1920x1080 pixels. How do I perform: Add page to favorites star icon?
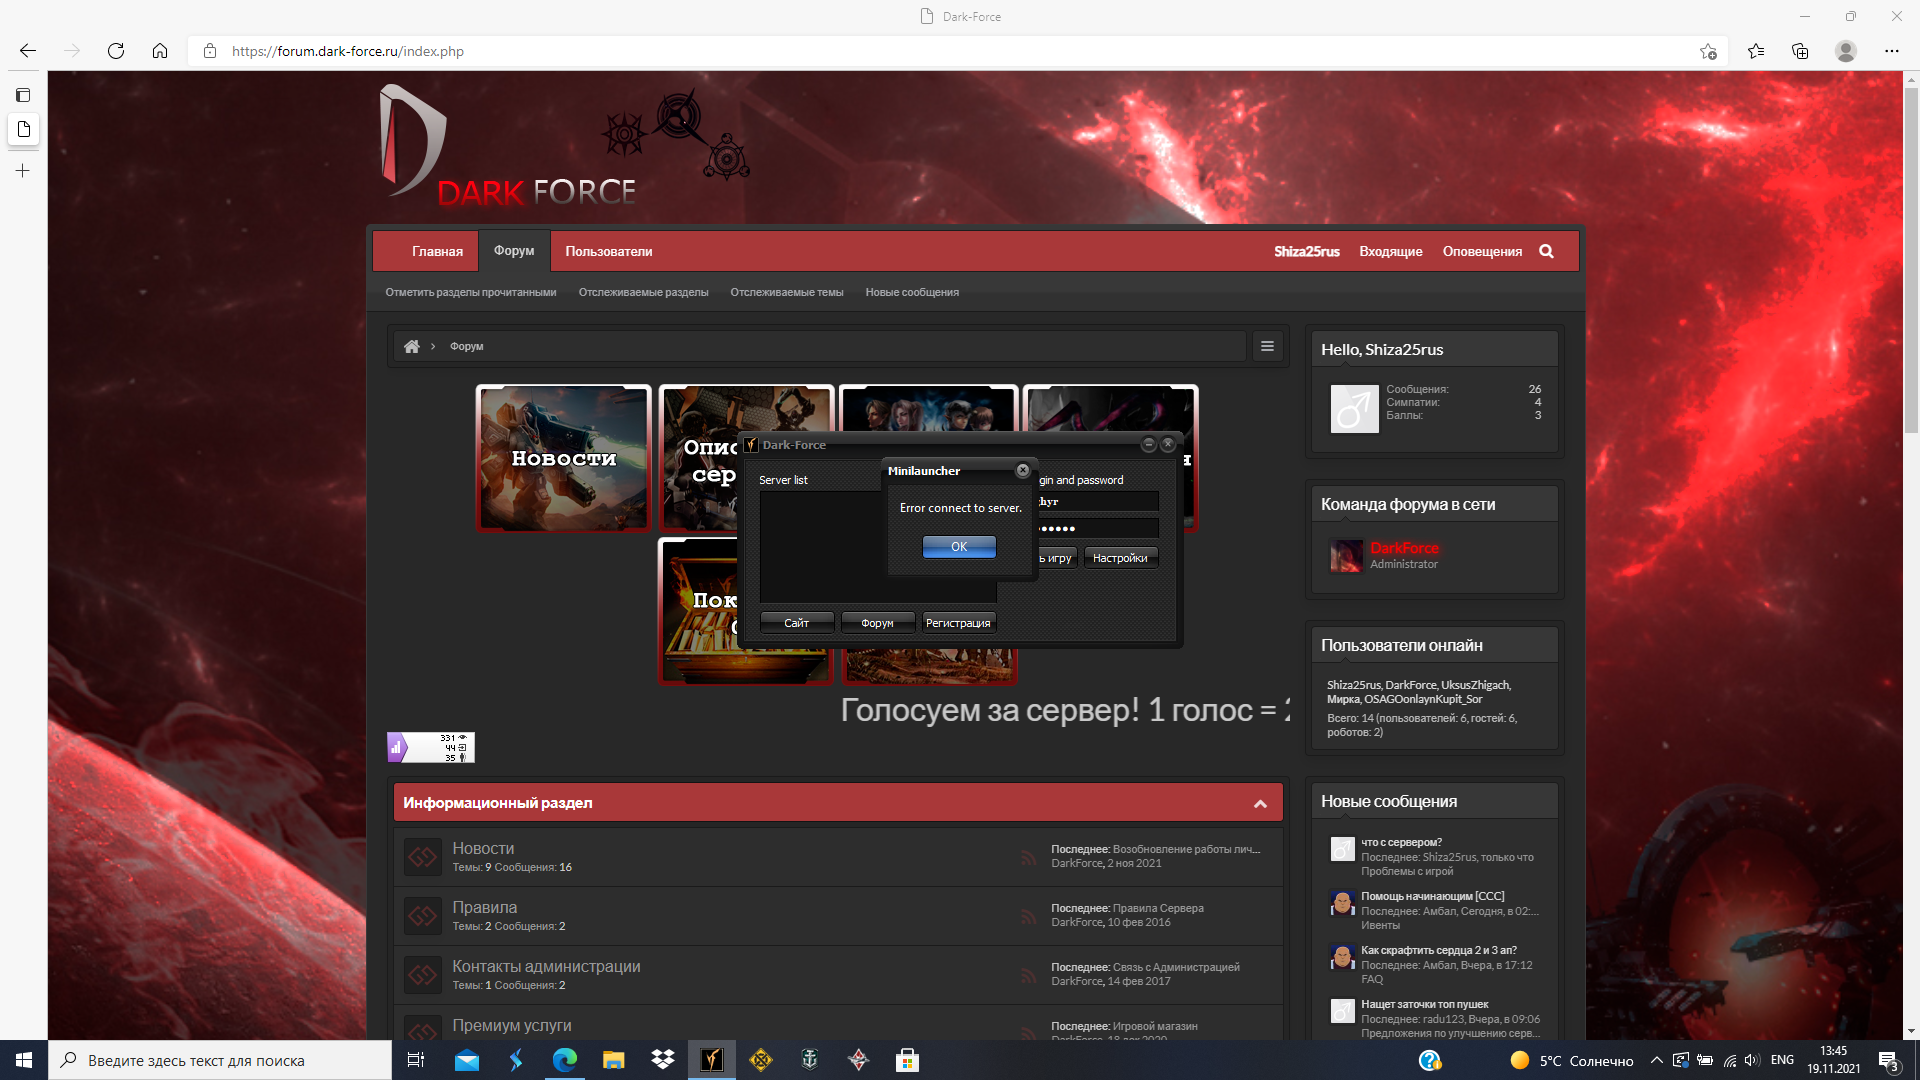pyautogui.click(x=1708, y=51)
